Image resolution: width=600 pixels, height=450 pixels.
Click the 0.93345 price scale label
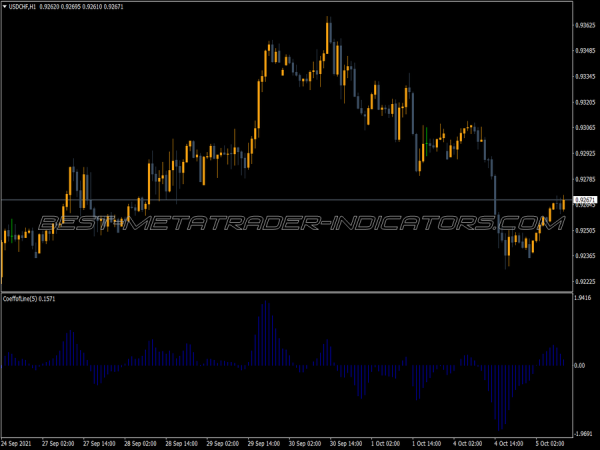(x=585, y=77)
